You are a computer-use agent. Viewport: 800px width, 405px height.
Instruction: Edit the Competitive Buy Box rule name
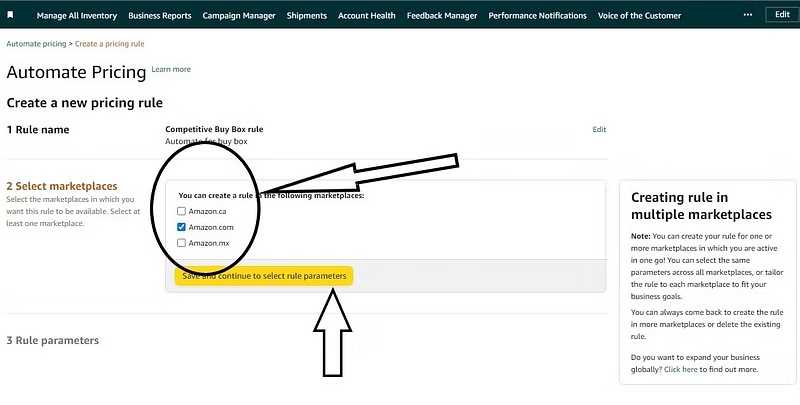click(599, 130)
